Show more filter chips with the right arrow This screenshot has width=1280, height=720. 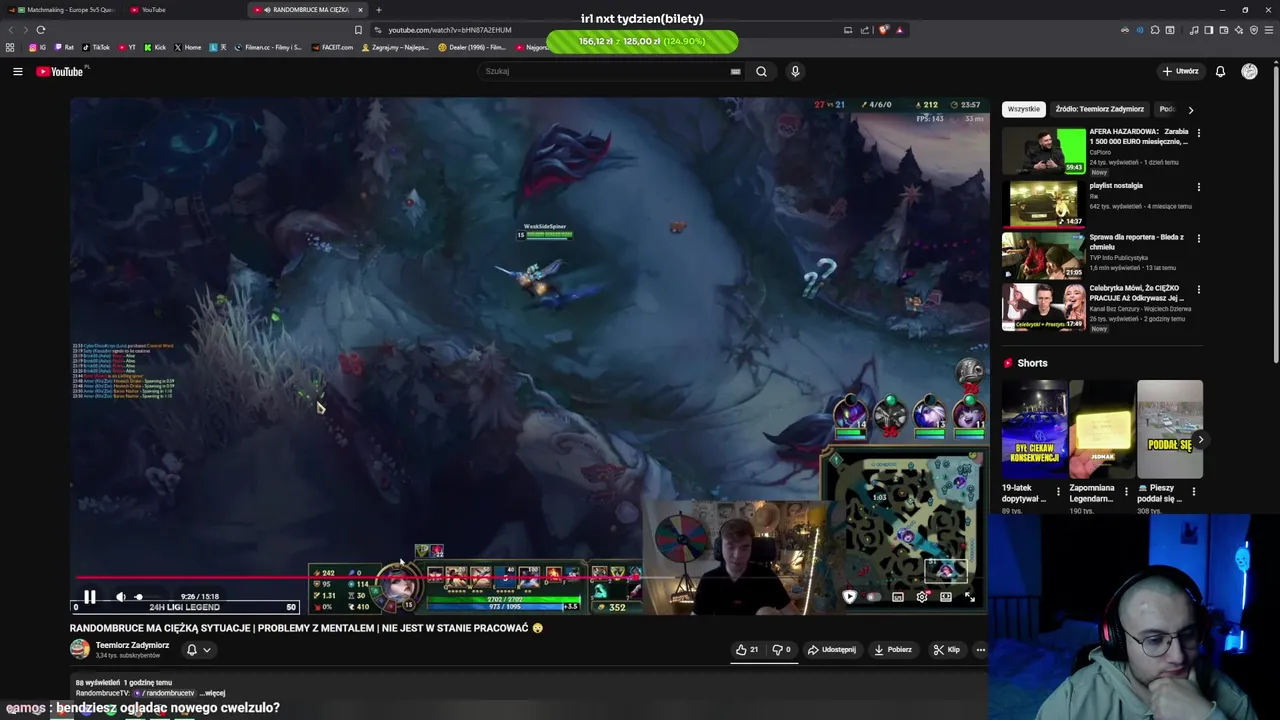pos(1190,109)
